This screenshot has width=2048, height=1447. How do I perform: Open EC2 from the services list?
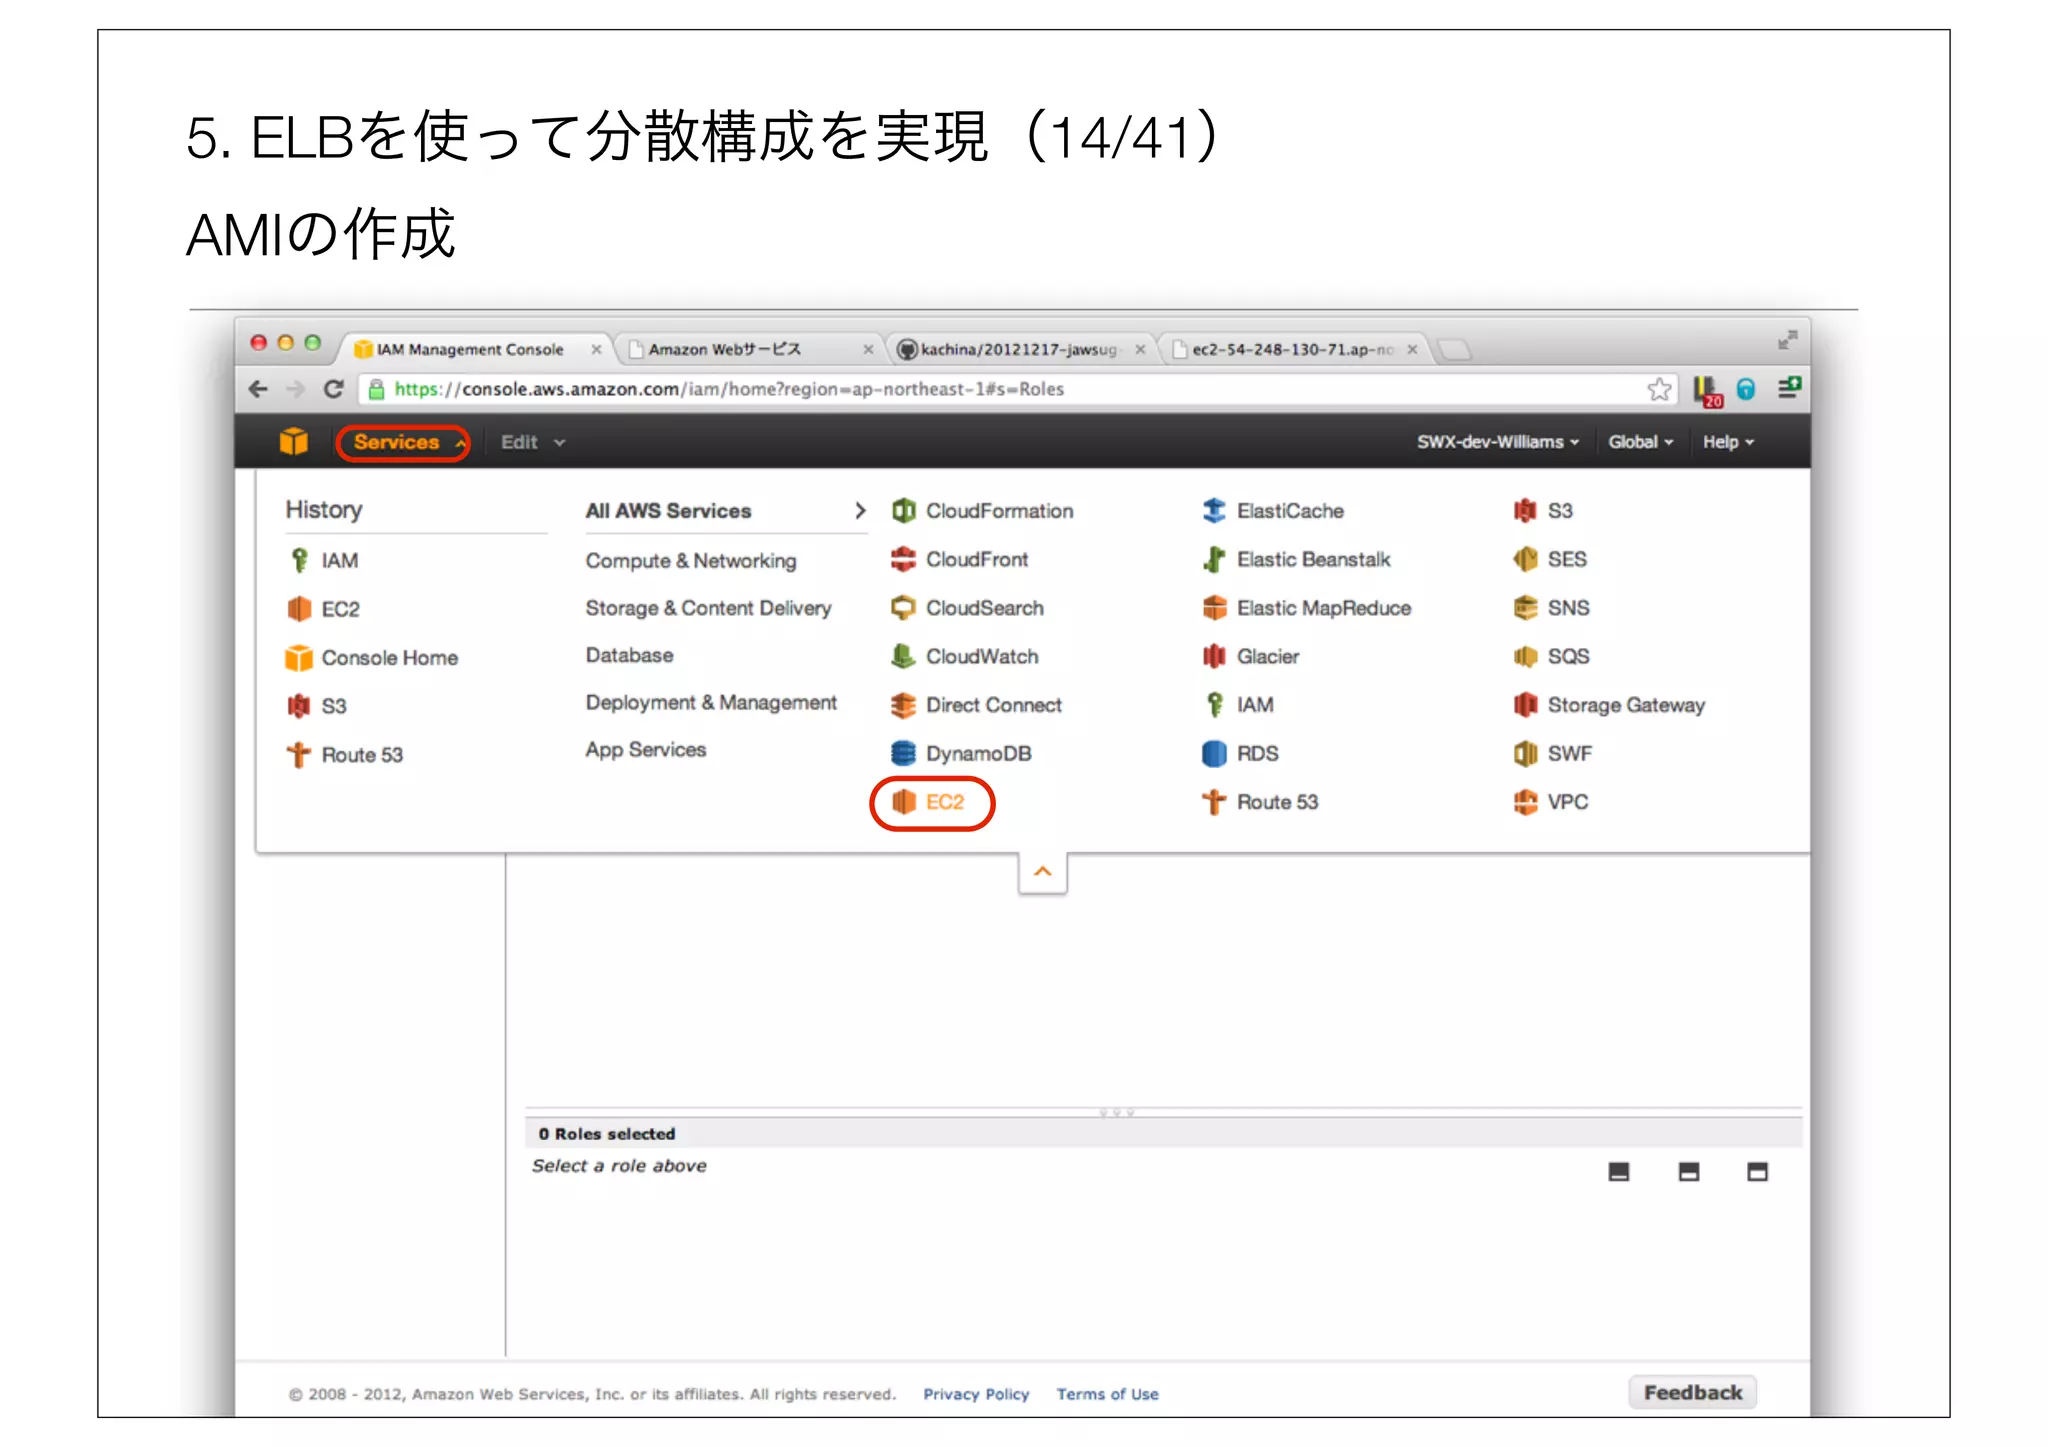pyautogui.click(x=943, y=802)
